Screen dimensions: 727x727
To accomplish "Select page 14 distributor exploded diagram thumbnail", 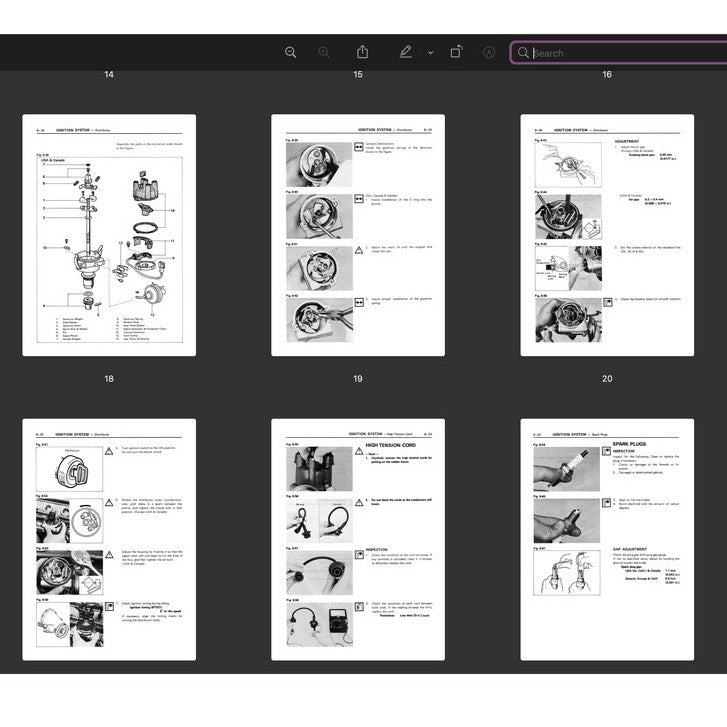I will pos(109,235).
